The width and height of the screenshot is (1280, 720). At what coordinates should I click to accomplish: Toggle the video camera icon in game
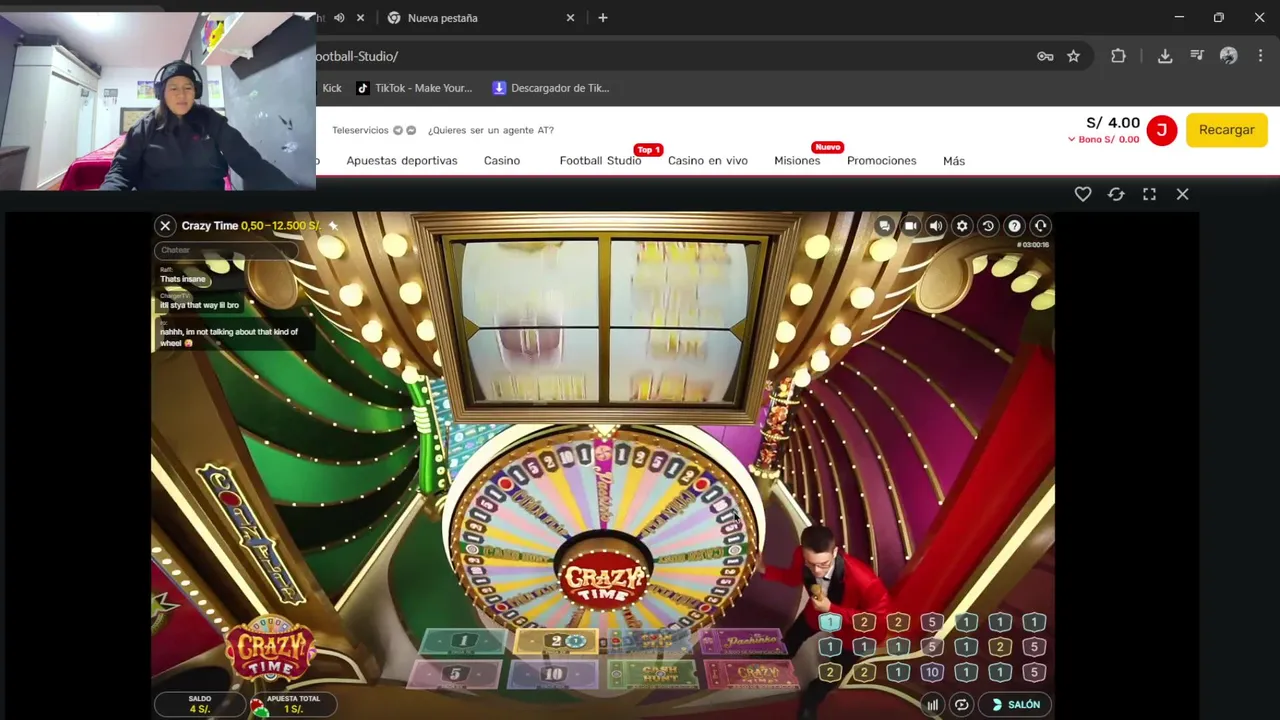pos(910,226)
